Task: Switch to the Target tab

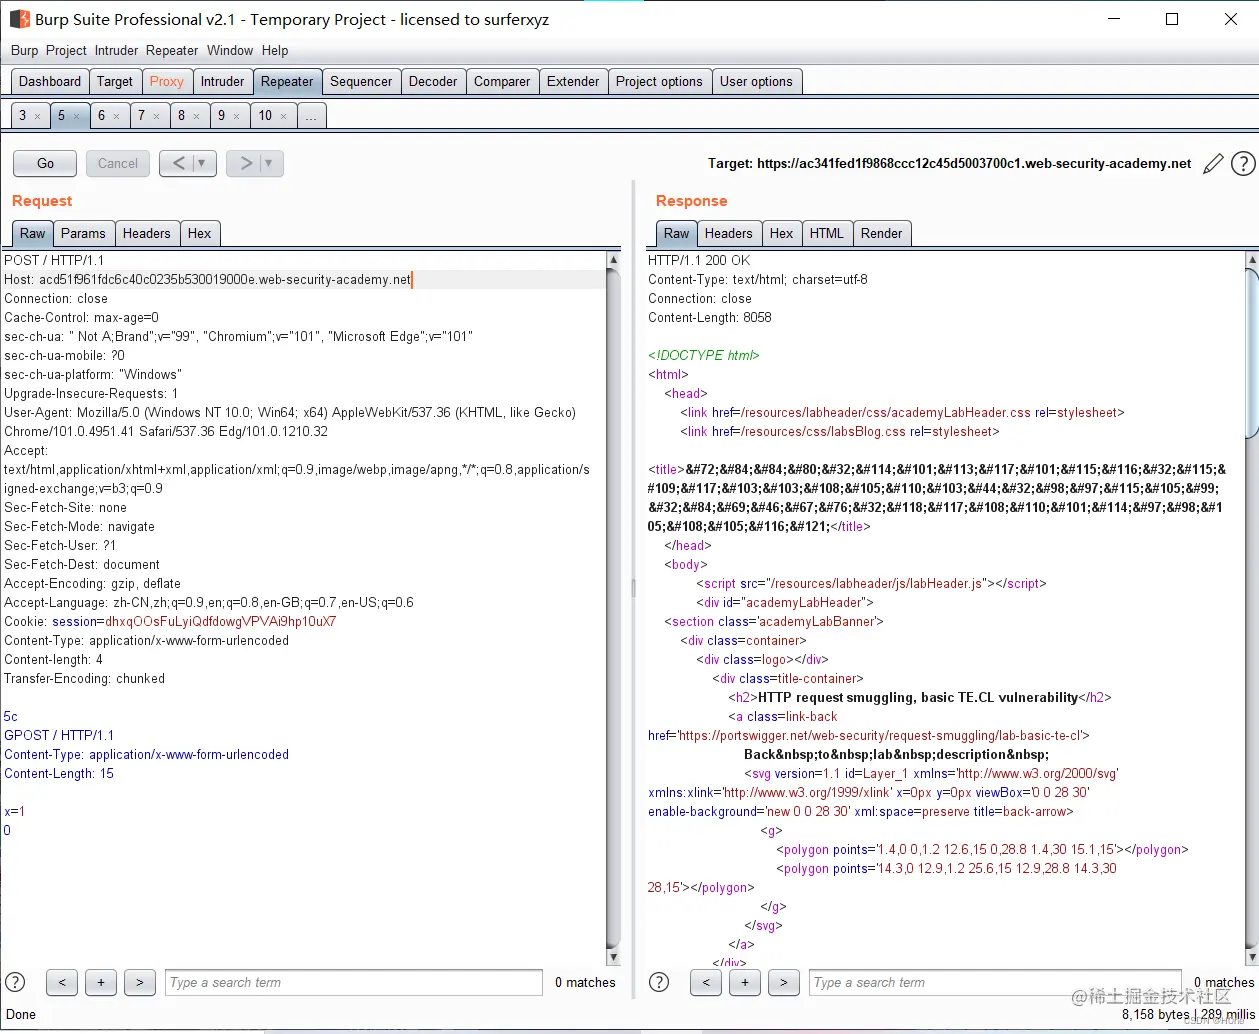Action: click(115, 82)
